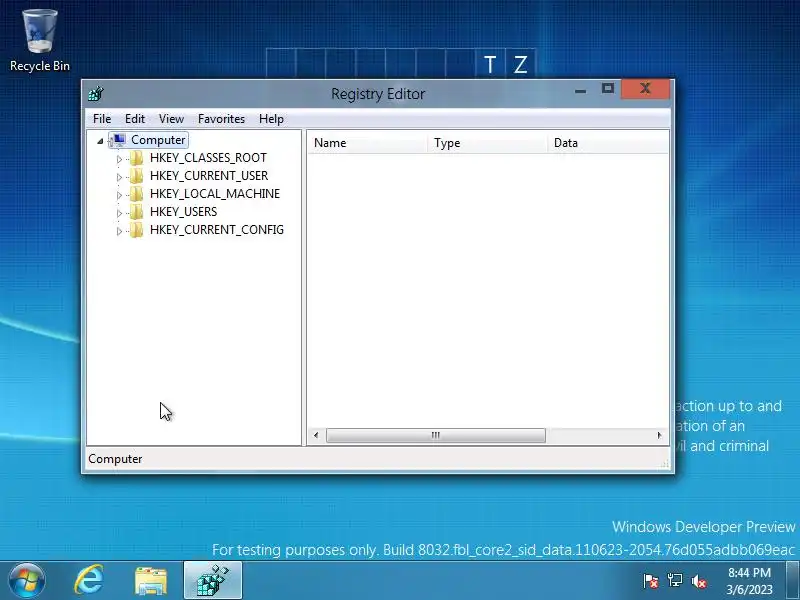
Task: Sort by the Type column header
Action: tap(488, 143)
